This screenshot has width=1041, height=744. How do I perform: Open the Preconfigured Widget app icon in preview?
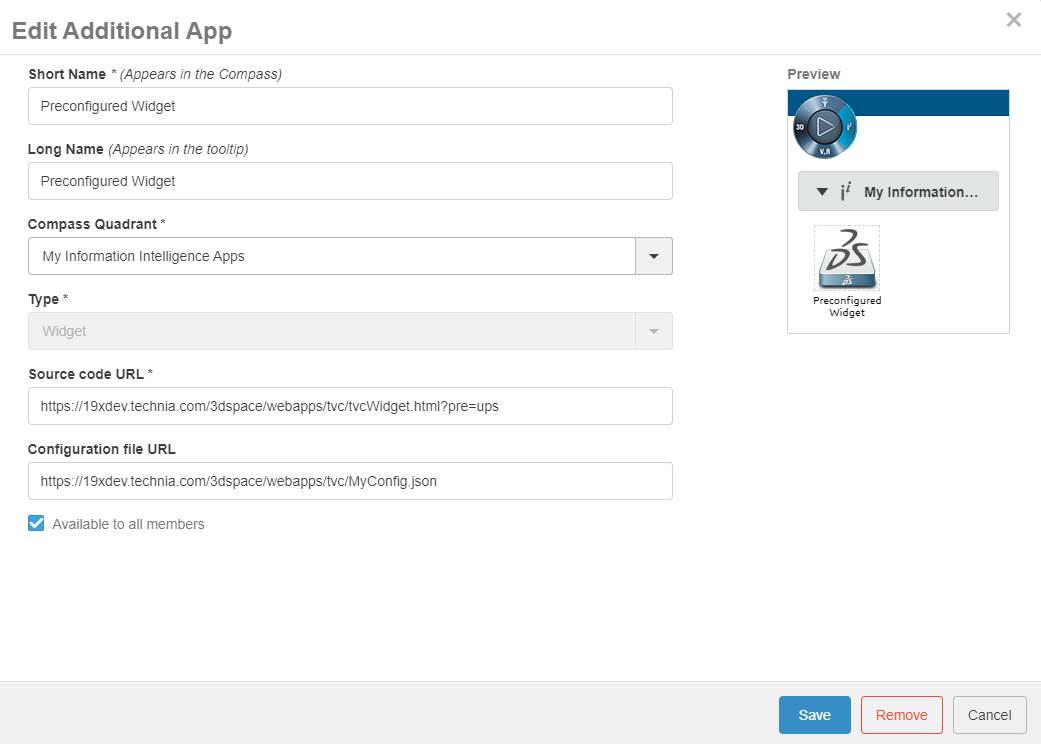pyautogui.click(x=847, y=259)
